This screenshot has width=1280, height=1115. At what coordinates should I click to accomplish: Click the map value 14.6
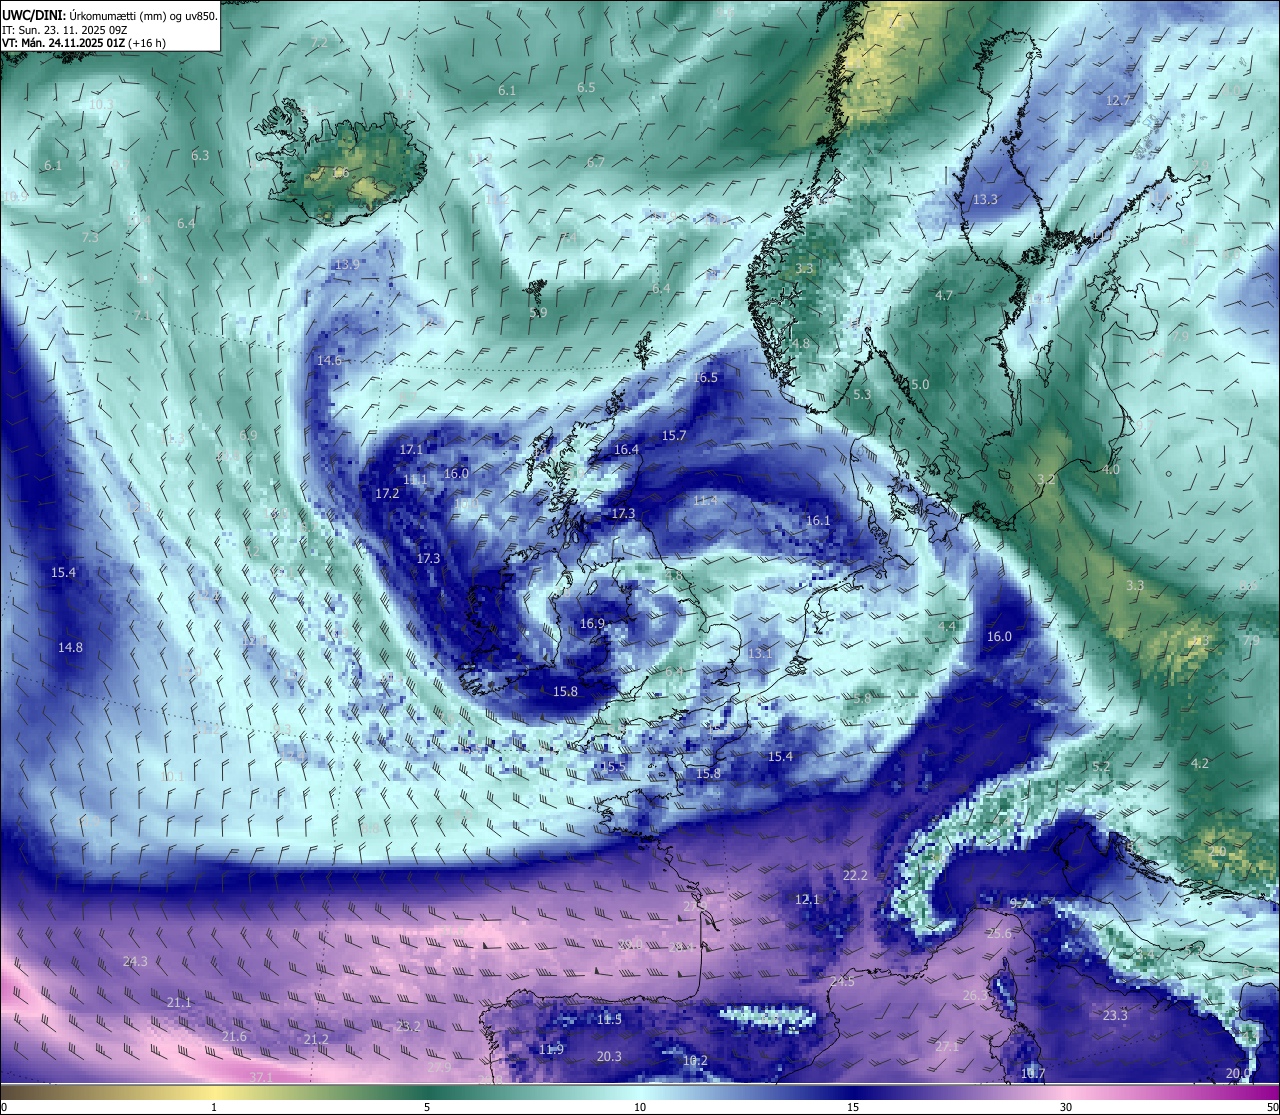coord(329,360)
